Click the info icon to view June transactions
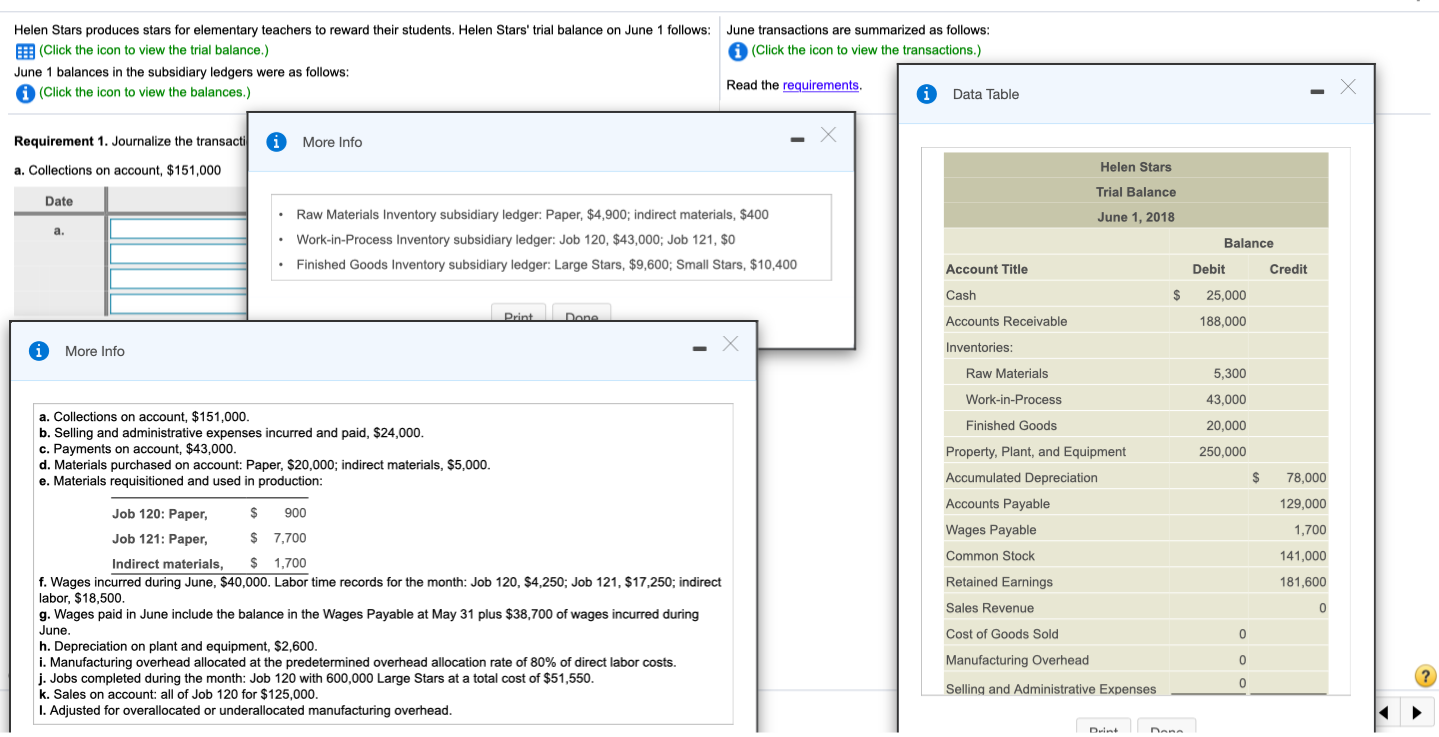This screenshot has height=737, width=1439. [736, 50]
